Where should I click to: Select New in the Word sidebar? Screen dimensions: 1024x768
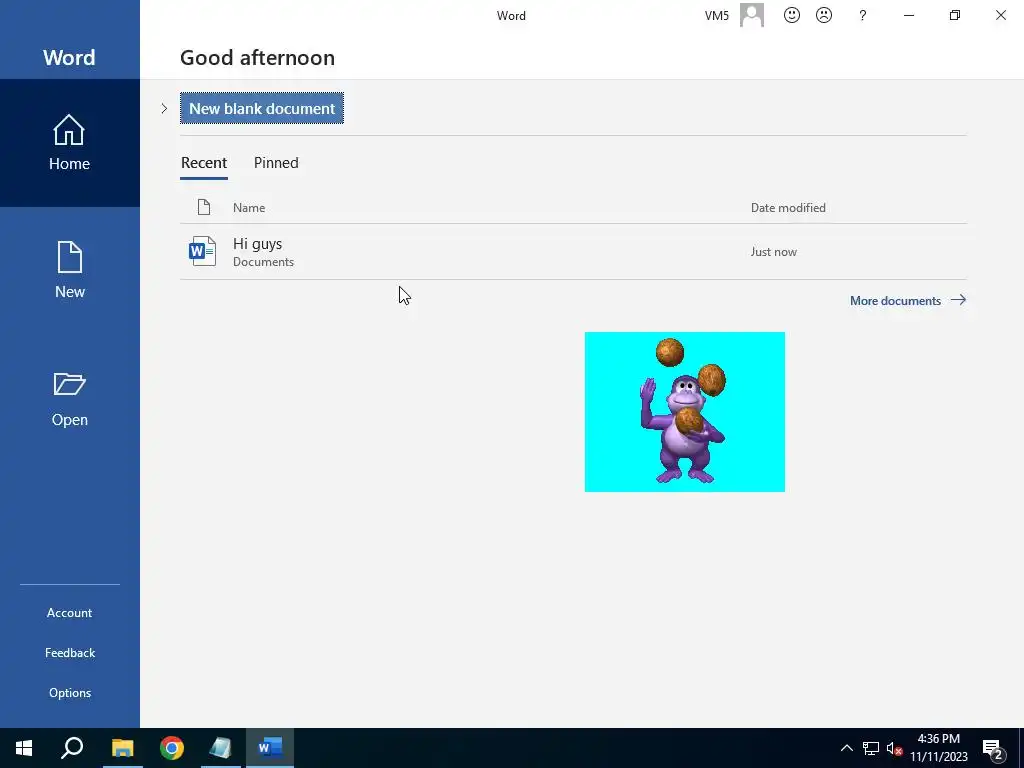click(69, 270)
